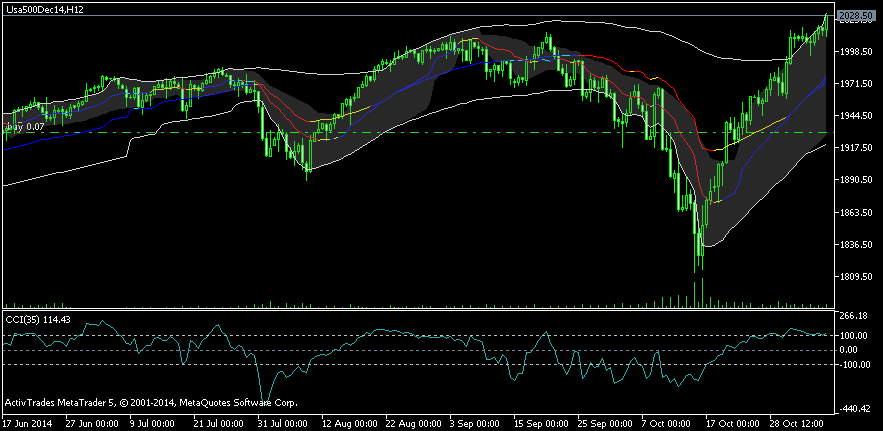The image size is (883, 431).
Task: Click the 22 Aug 00:00 date label
Action: tap(414, 423)
